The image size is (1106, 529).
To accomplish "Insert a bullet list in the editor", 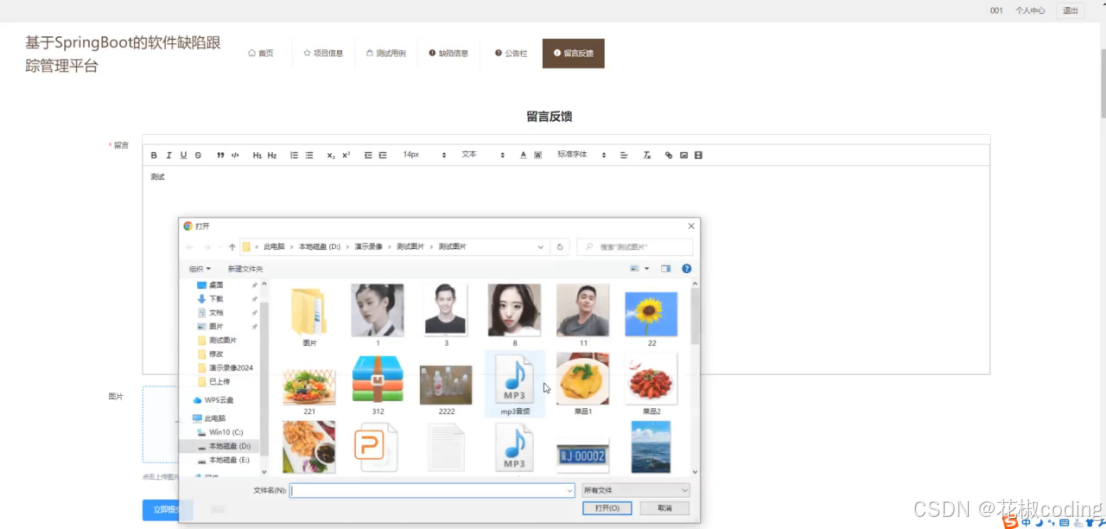I will click(x=309, y=155).
